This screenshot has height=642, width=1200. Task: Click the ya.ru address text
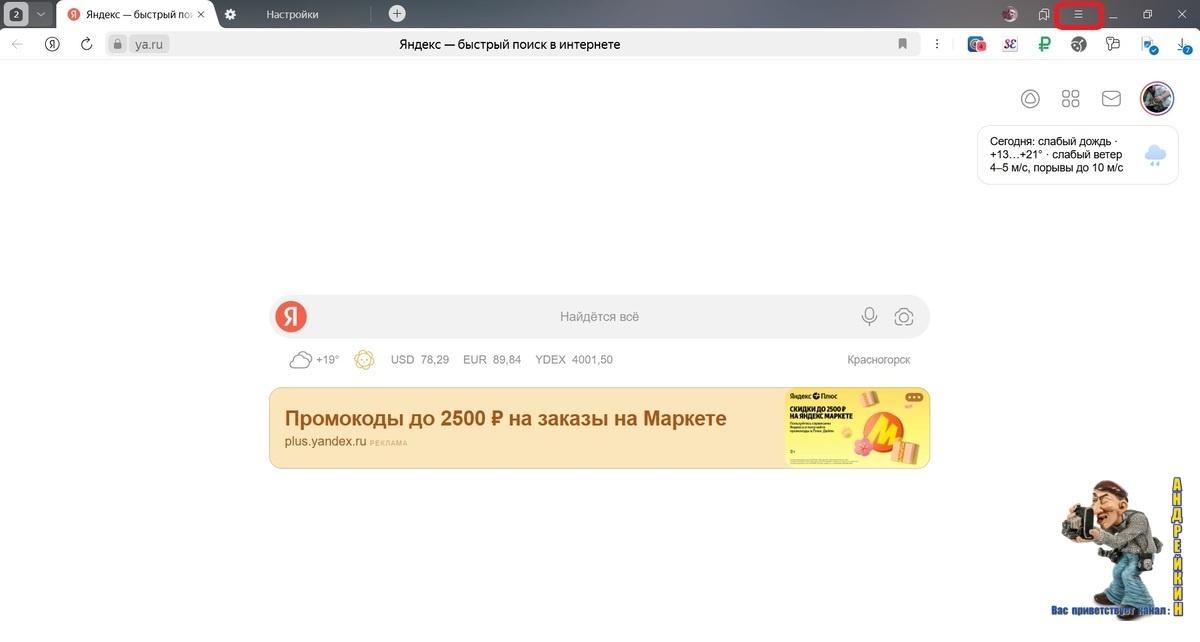point(148,44)
